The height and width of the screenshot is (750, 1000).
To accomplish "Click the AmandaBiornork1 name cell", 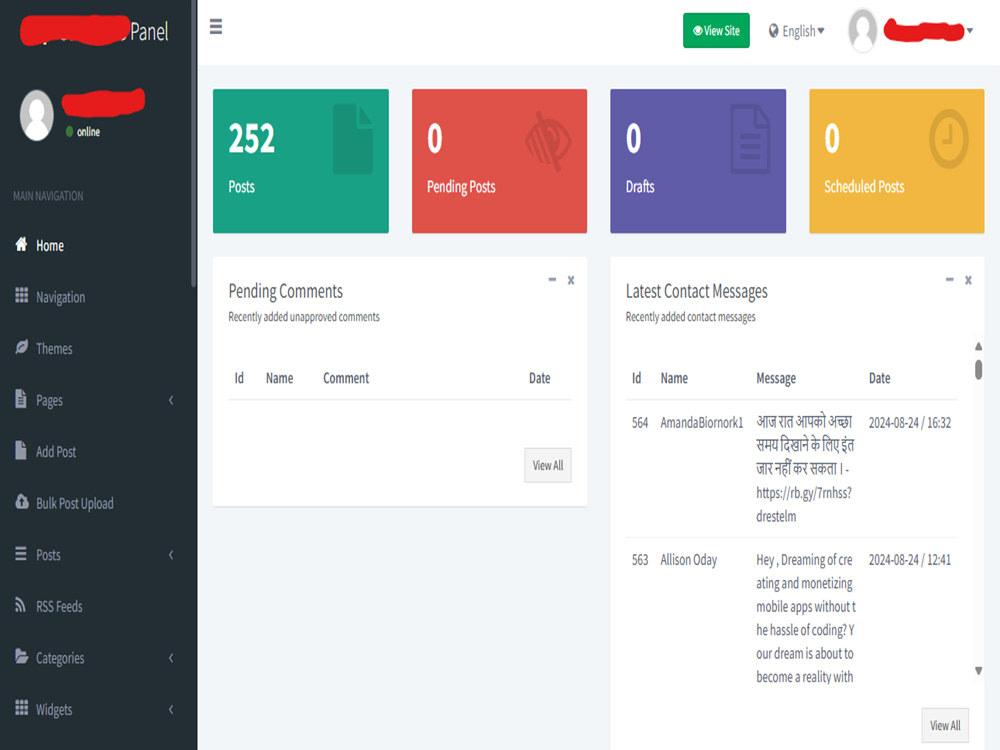I will pyautogui.click(x=702, y=422).
